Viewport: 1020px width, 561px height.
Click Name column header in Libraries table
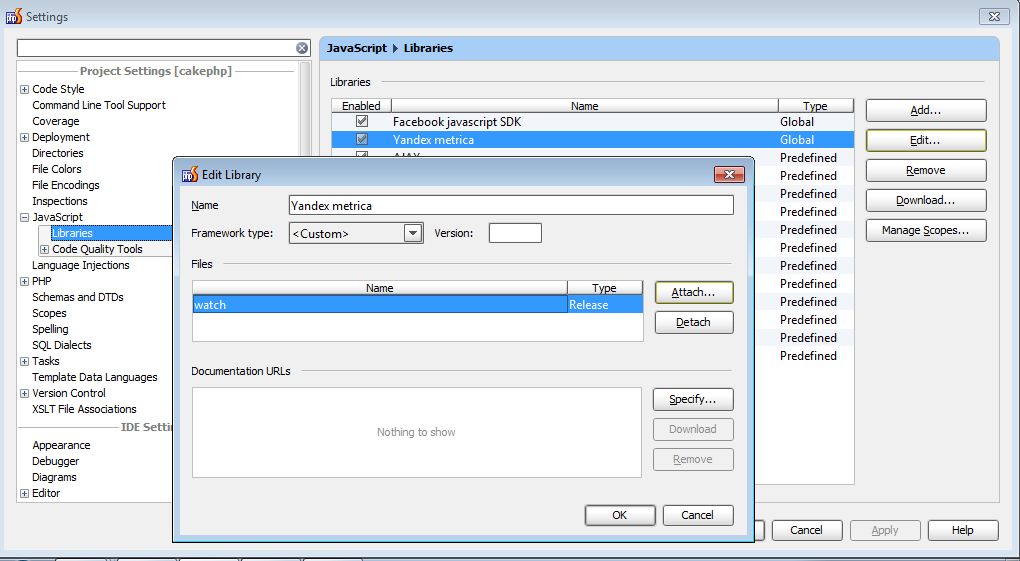coord(584,106)
